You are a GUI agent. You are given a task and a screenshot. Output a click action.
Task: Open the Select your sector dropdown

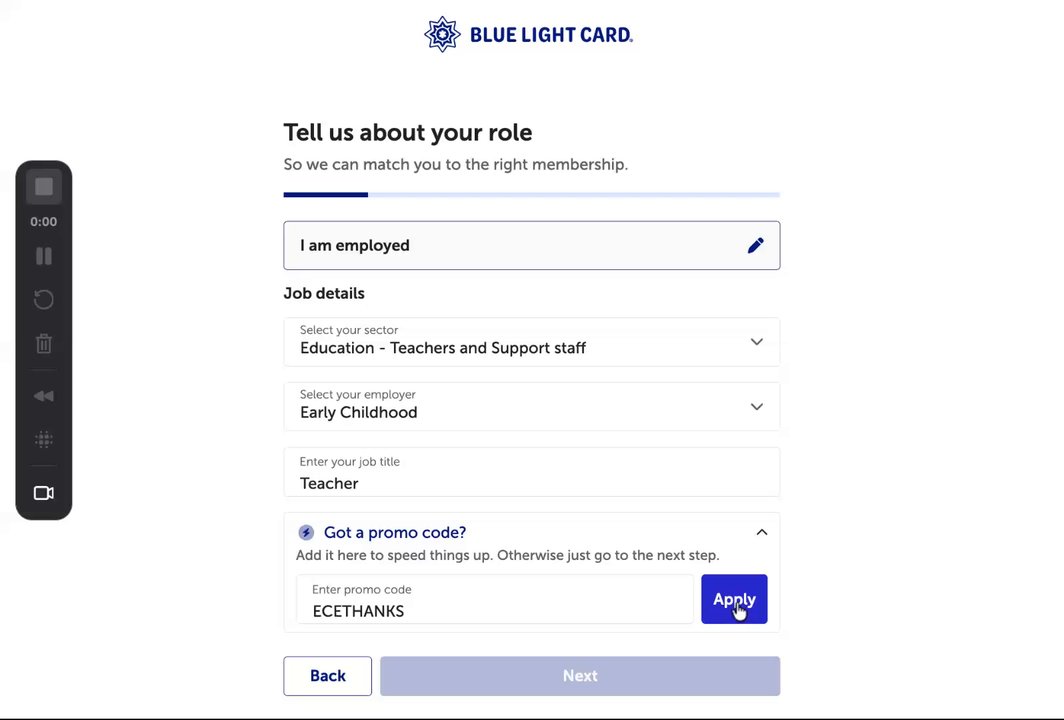(x=532, y=342)
